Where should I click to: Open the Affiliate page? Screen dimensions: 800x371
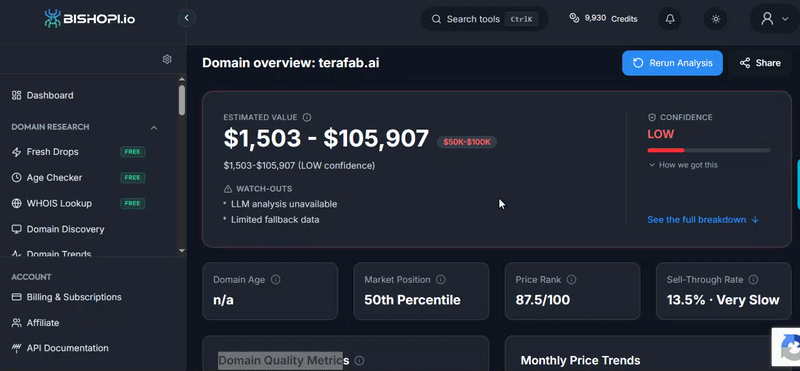coord(43,323)
